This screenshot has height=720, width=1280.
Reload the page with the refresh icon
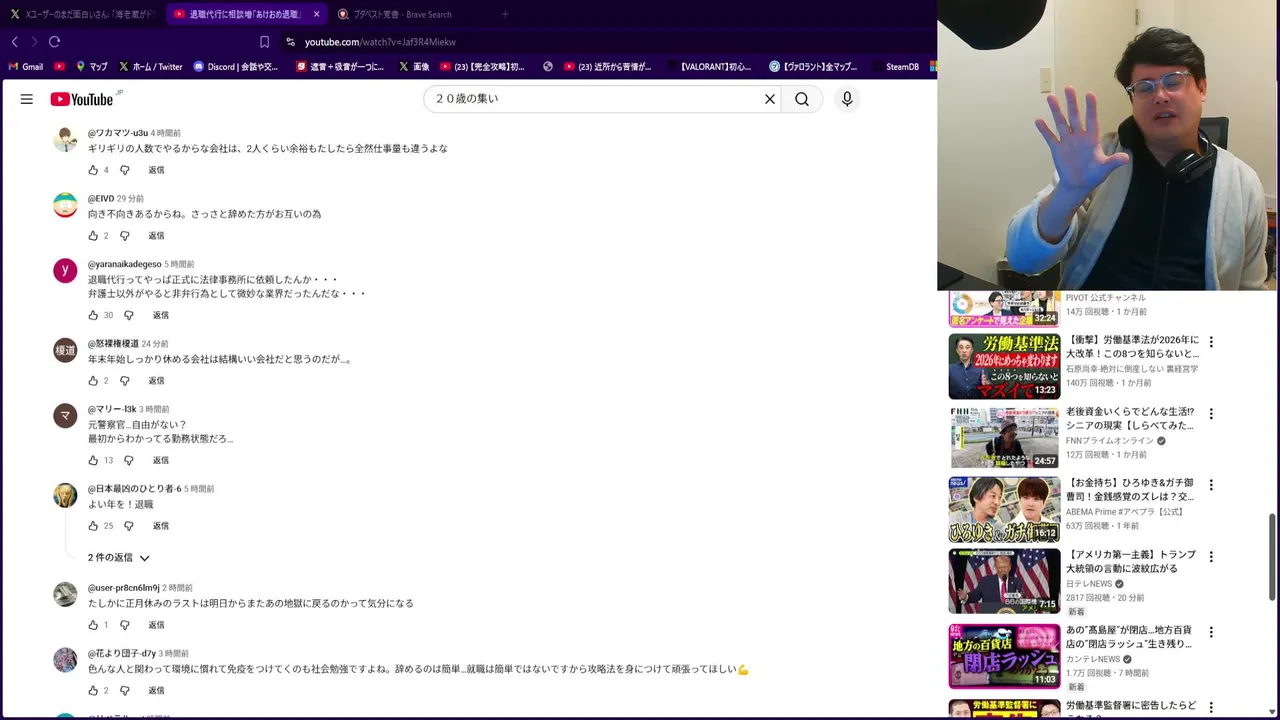click(x=54, y=42)
